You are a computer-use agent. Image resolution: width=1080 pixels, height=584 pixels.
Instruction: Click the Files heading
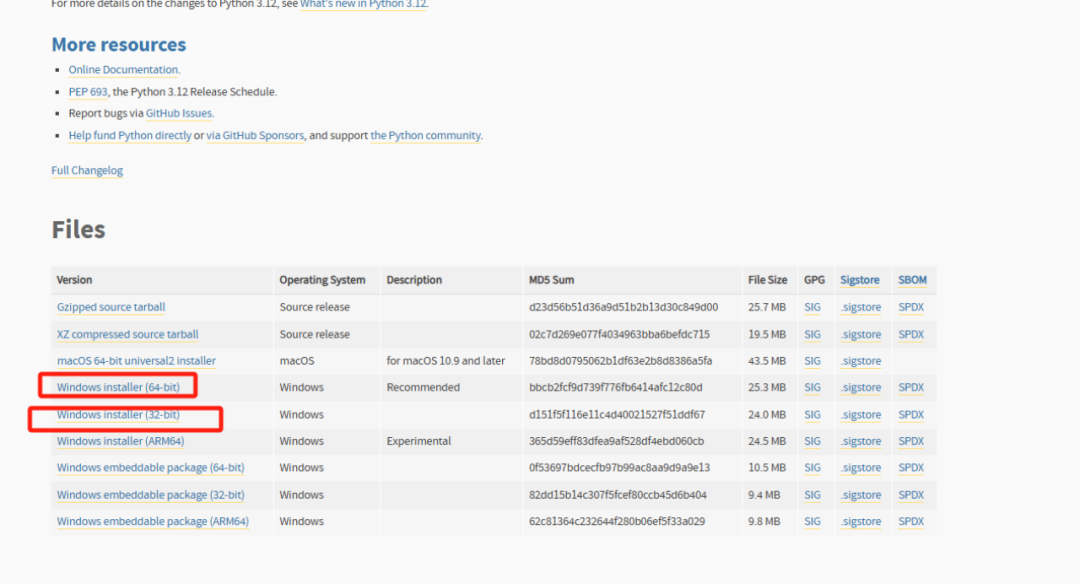(79, 229)
